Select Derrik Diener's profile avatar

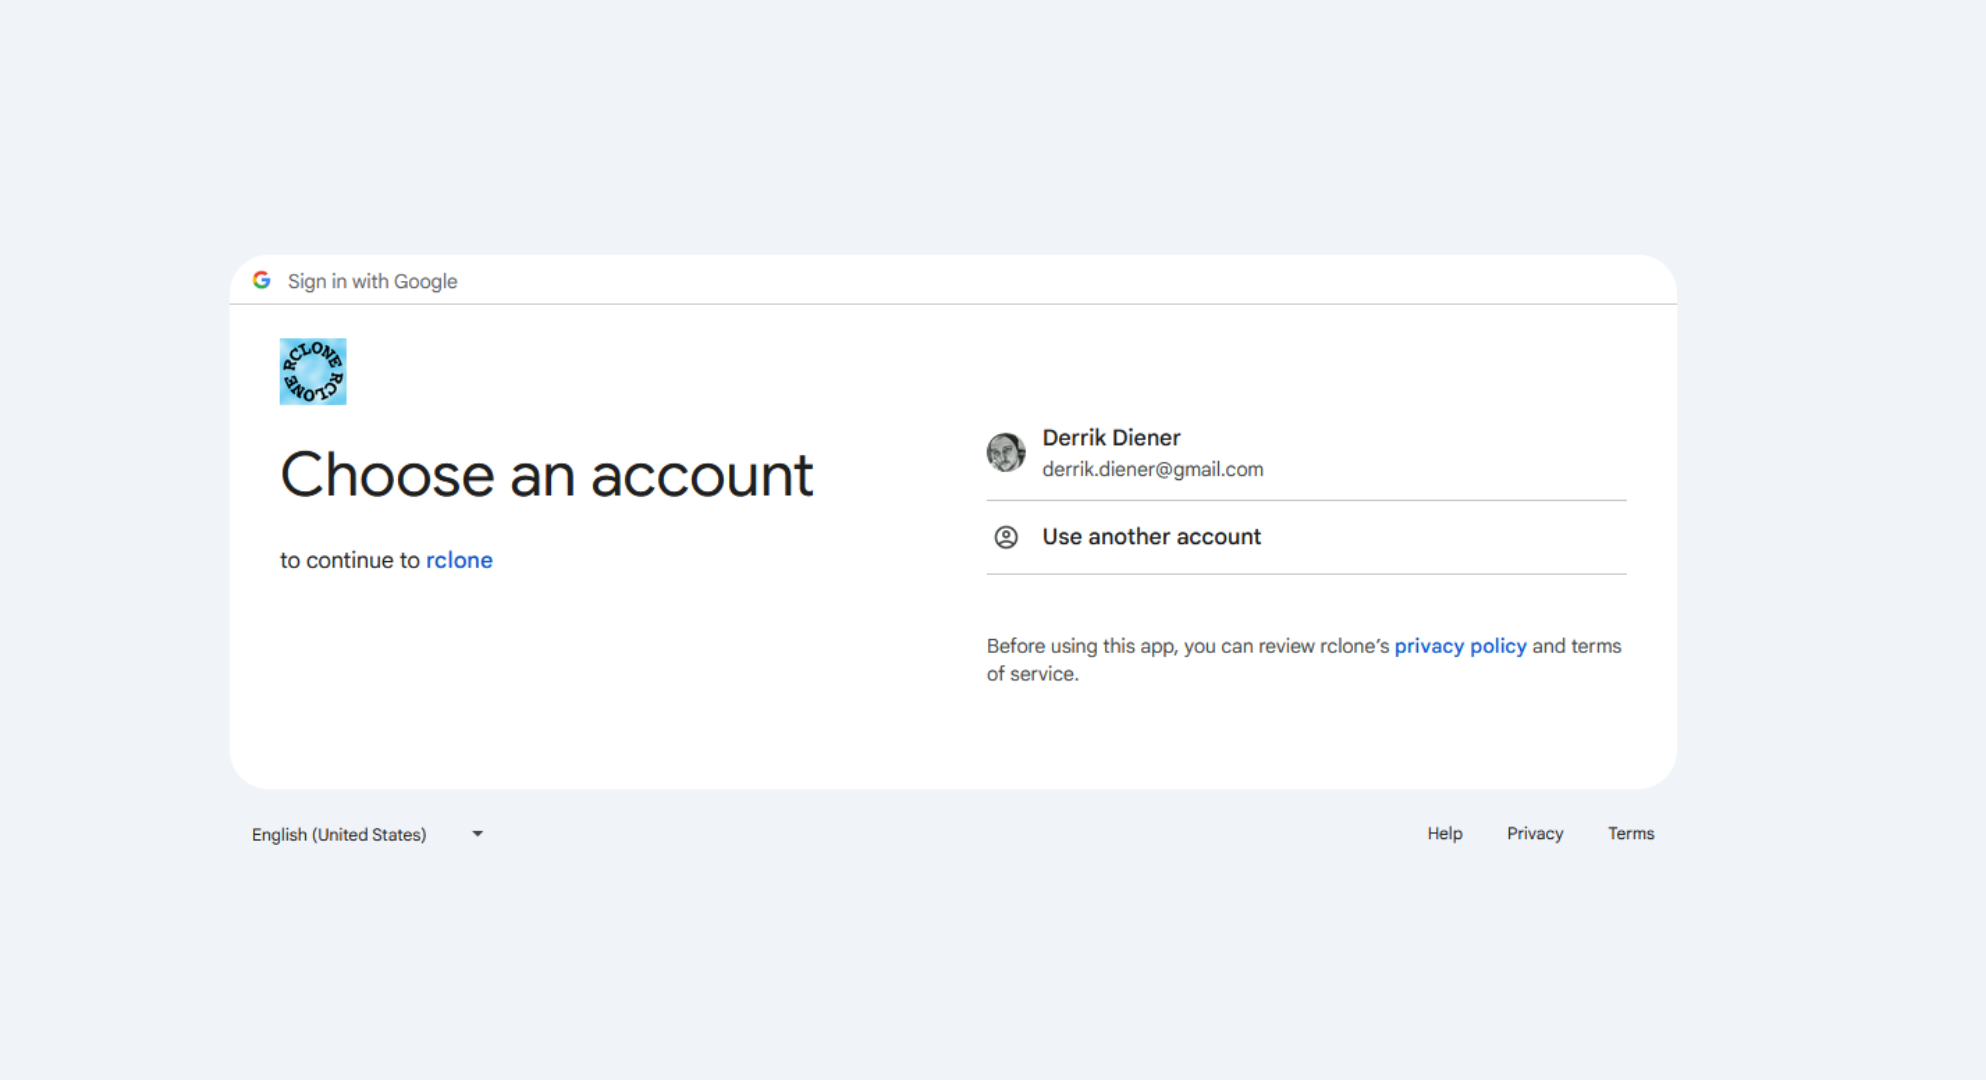[x=1006, y=452]
